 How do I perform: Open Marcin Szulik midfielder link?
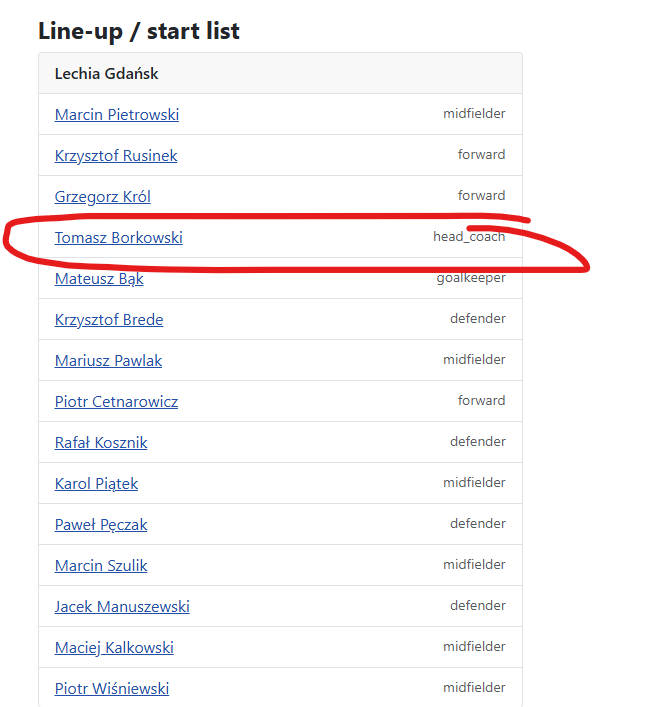click(x=101, y=566)
